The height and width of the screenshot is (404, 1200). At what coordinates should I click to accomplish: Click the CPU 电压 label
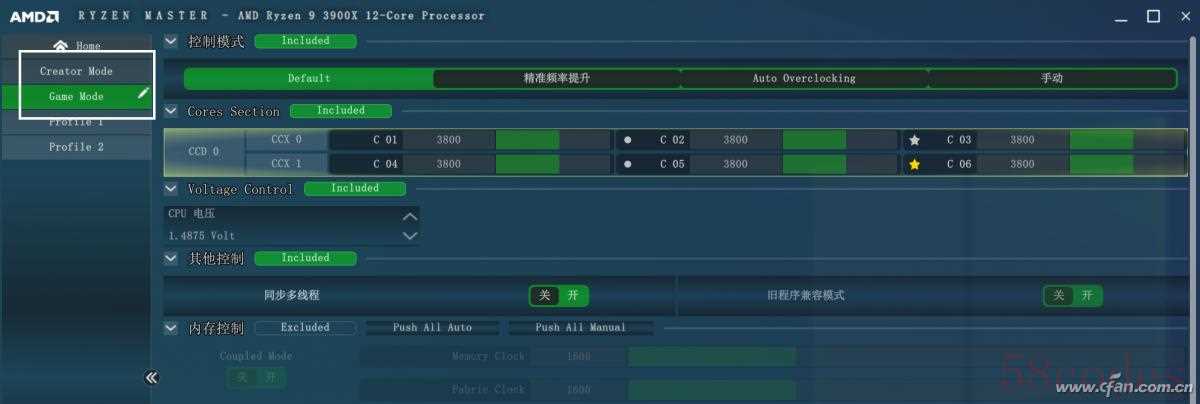pos(192,214)
